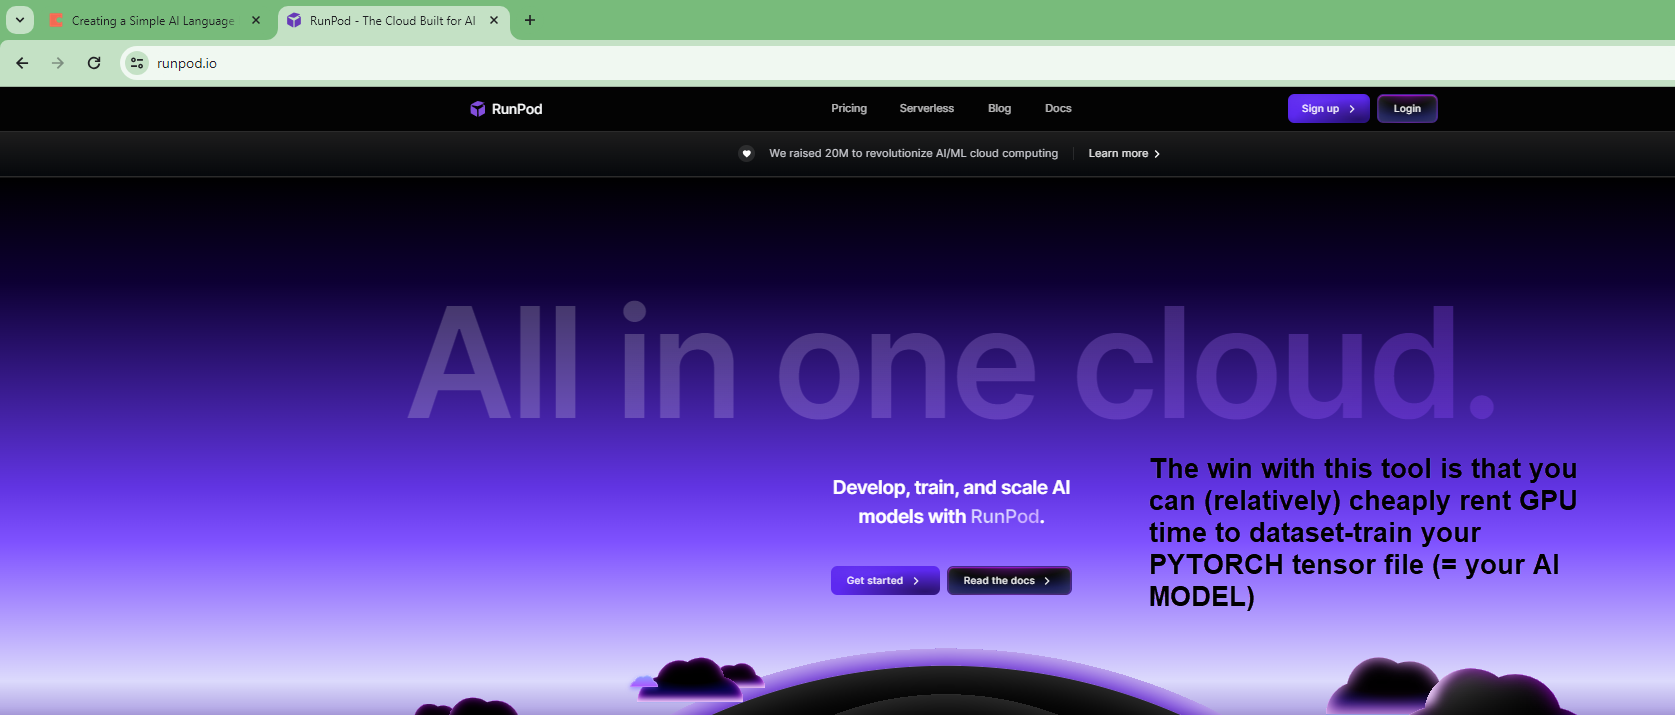Click the Login button
The height and width of the screenshot is (715, 1675).
coord(1407,108)
